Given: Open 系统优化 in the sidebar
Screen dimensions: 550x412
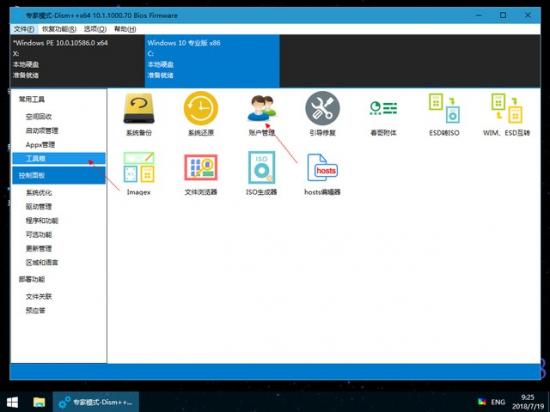Looking at the screenshot, I should (x=39, y=193).
